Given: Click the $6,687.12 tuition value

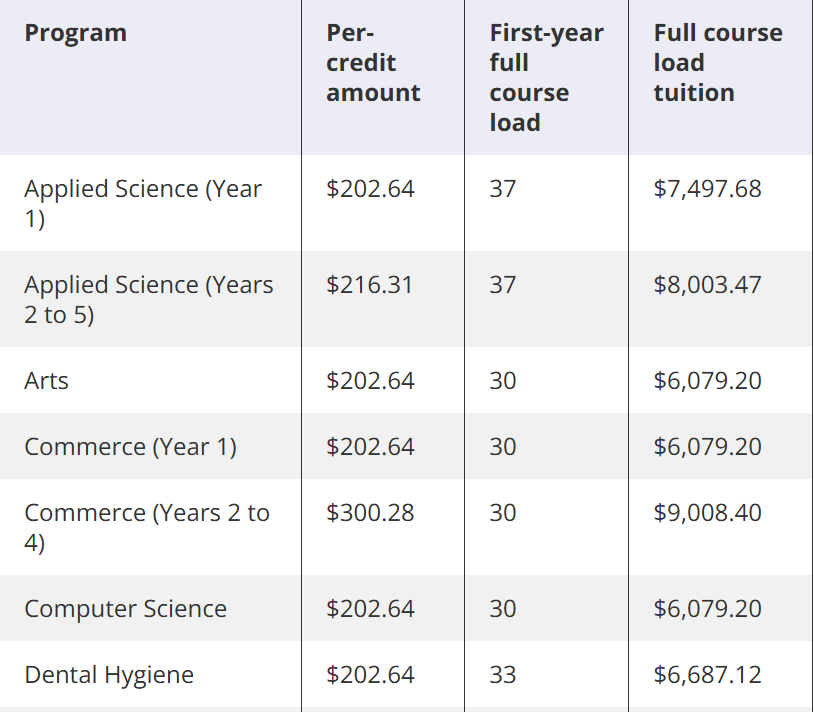Looking at the screenshot, I should [708, 675].
